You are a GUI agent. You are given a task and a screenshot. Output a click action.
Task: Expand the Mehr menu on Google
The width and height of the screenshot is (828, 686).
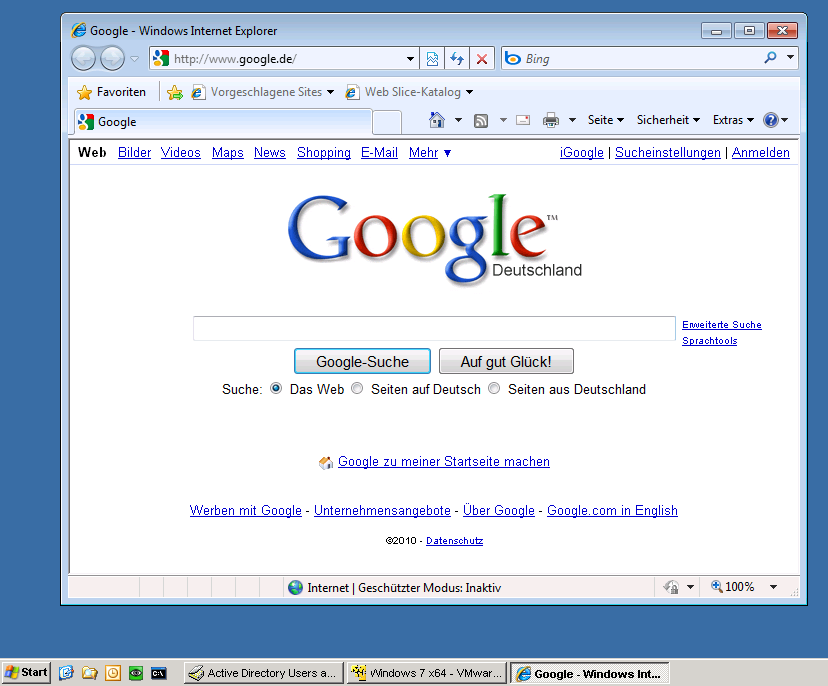(429, 153)
